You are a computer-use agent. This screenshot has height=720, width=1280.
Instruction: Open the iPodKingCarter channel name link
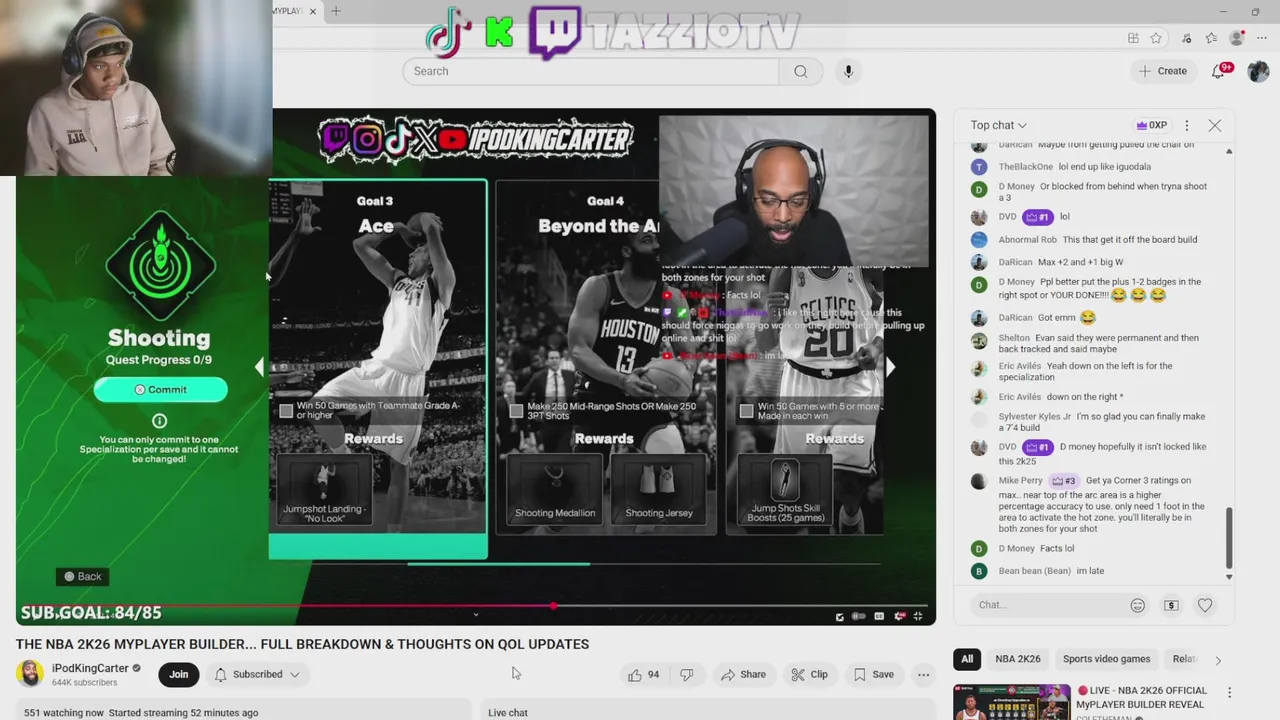[90, 668]
